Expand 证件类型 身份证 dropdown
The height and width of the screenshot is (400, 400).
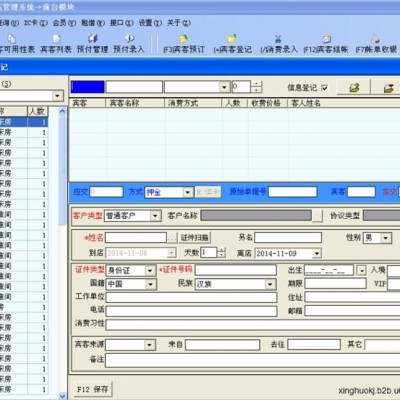click(x=150, y=271)
